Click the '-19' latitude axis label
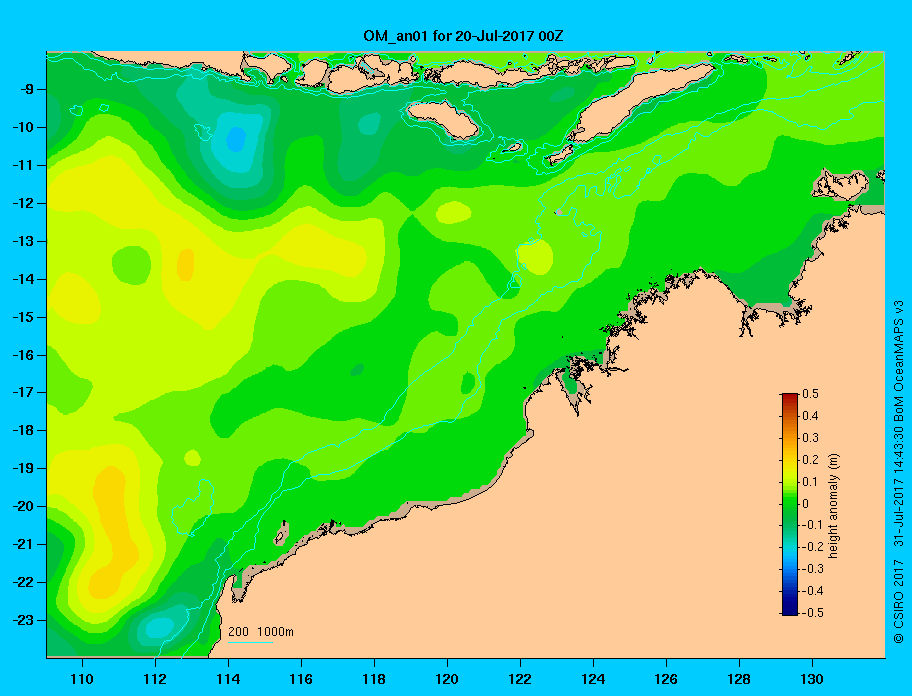 point(24,469)
